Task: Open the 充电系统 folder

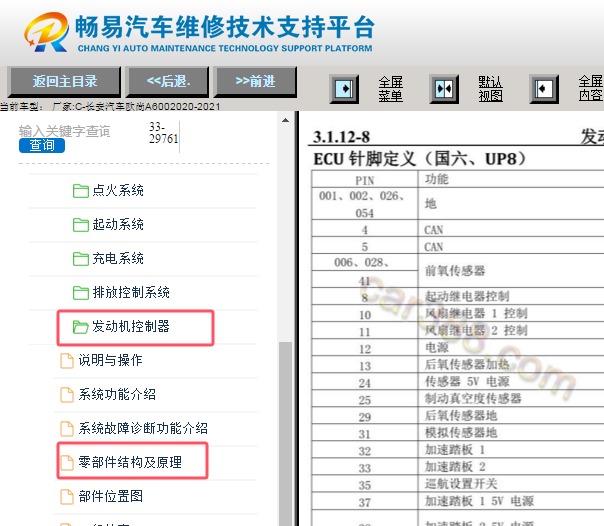Action: coord(118,258)
